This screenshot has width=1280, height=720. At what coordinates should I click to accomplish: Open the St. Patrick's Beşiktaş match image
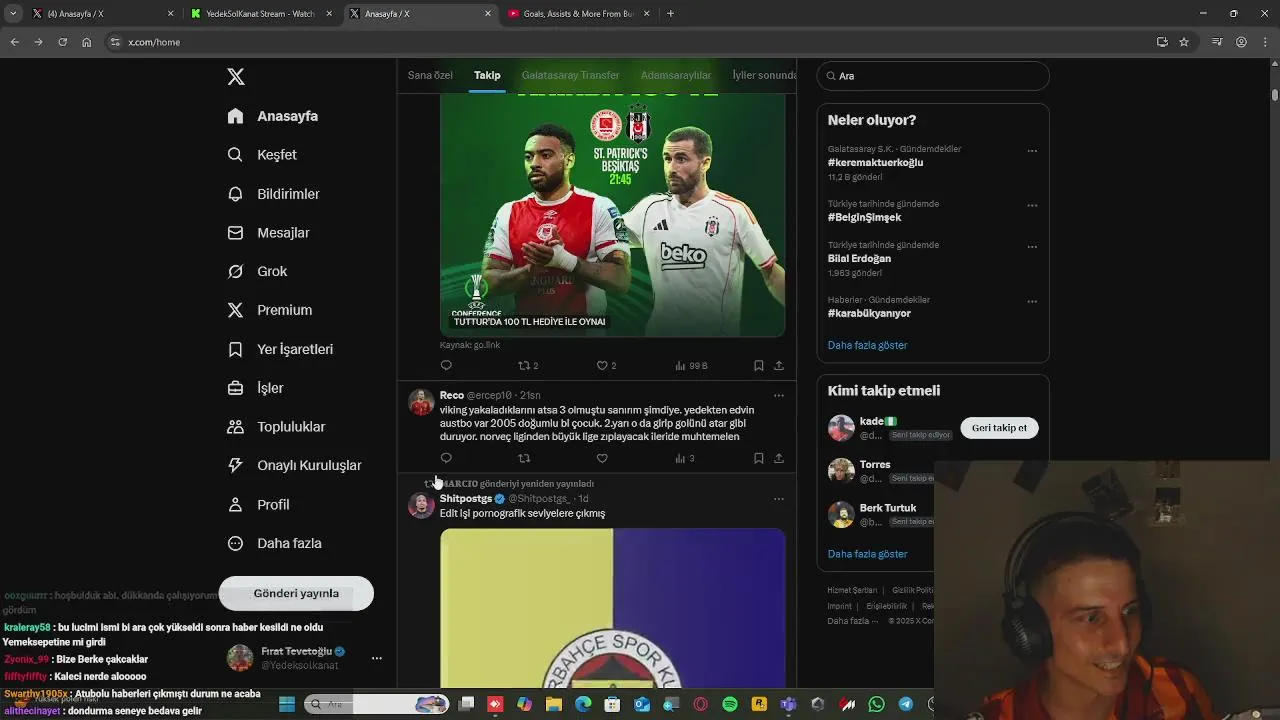pyautogui.click(x=612, y=216)
